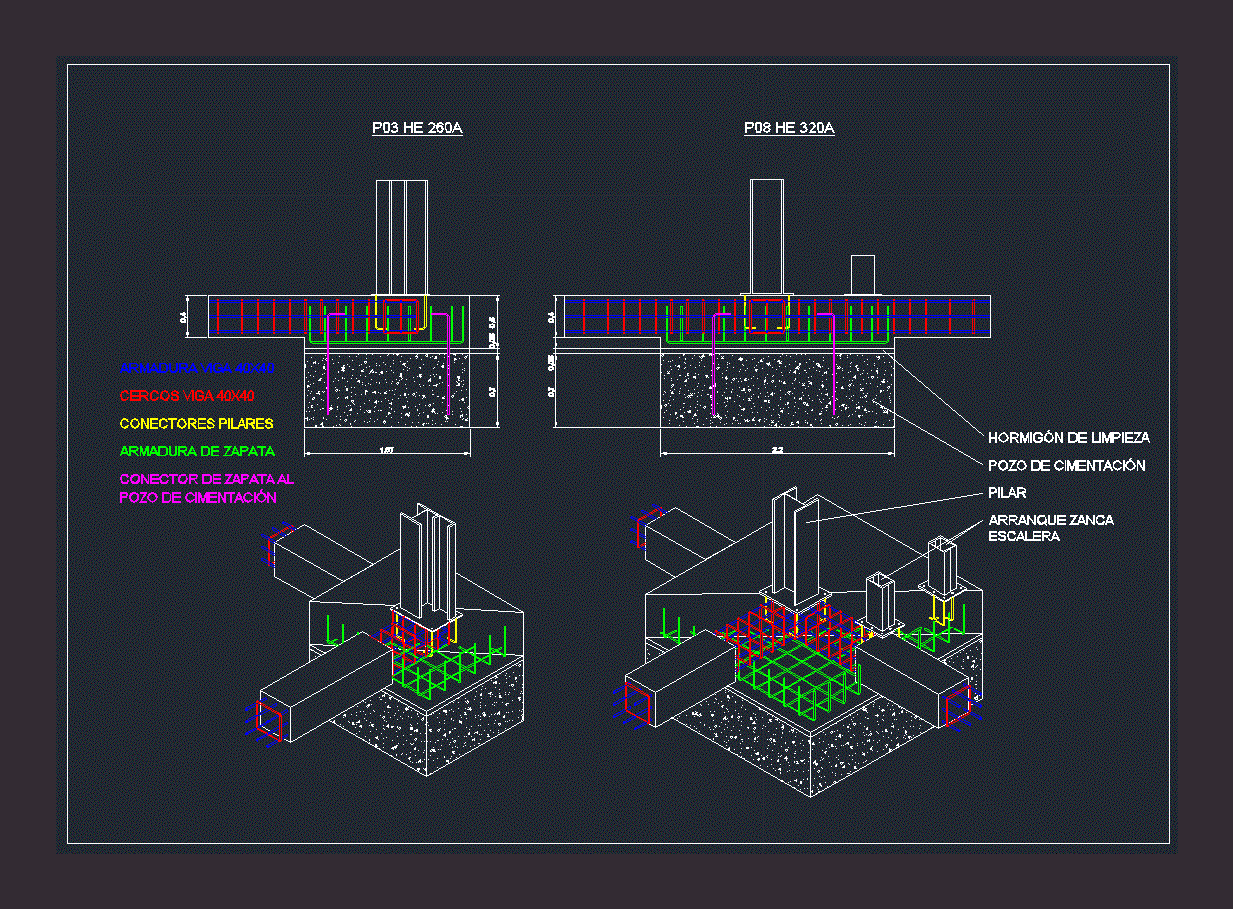This screenshot has width=1233, height=909.
Task: Pick the tall steel column in P08 section
Action: point(766,235)
